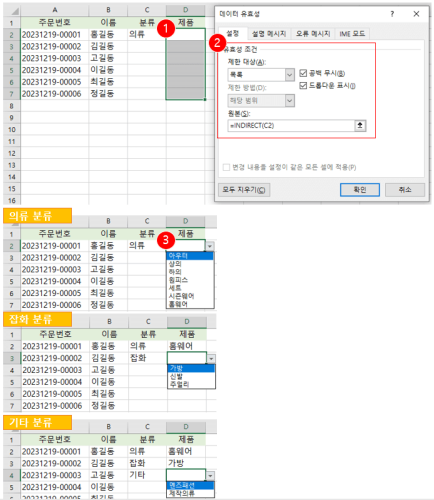434x500 pixels.
Task: Click cell D3 dropdown arrow in 잡화 분류 sheet
Action: pos(211,359)
